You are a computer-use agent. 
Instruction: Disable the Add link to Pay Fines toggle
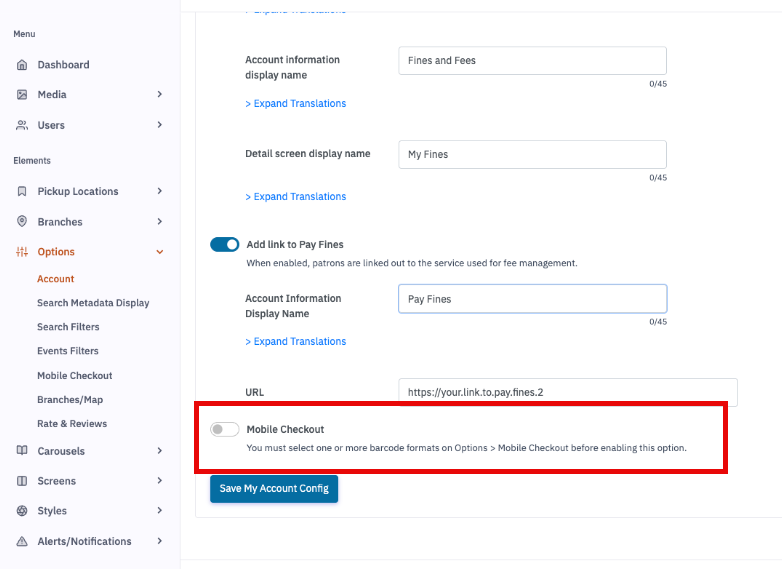coord(225,244)
